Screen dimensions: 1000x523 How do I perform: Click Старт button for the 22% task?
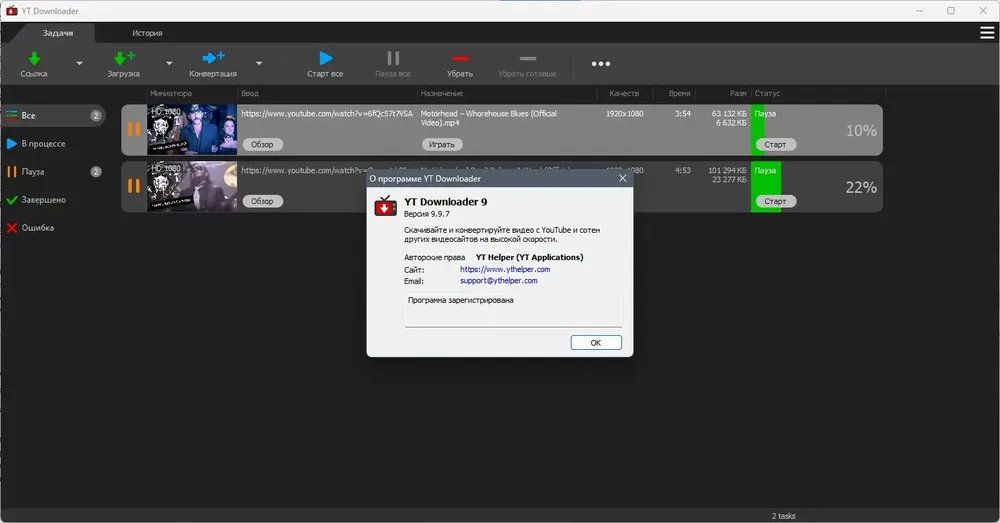click(x=776, y=202)
